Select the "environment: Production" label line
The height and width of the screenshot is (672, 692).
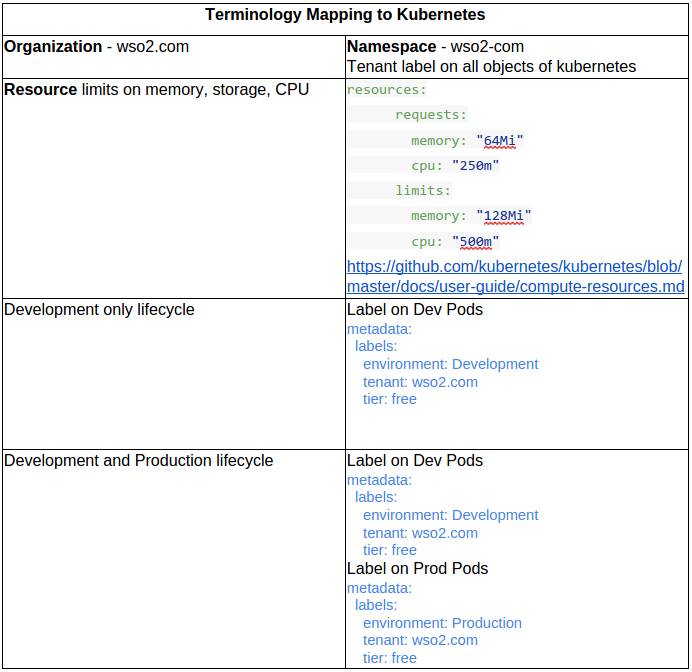click(442, 623)
